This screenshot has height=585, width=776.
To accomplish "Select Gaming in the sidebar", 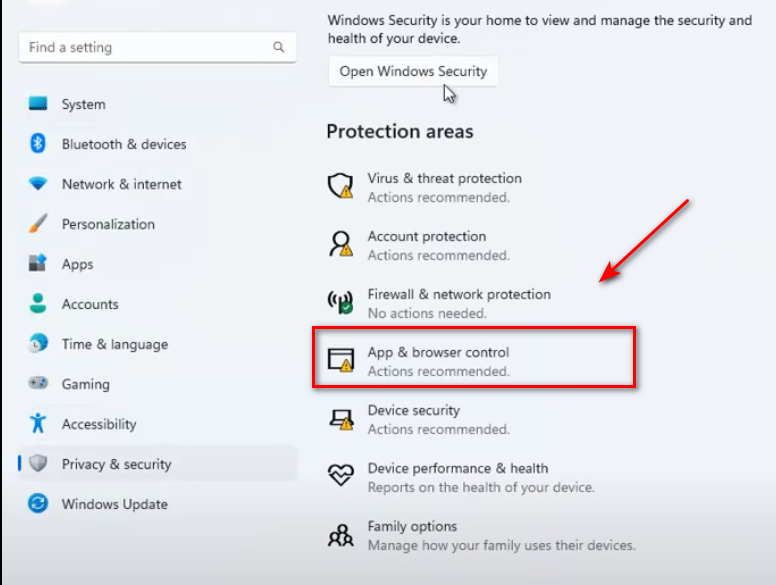I will click(x=85, y=384).
